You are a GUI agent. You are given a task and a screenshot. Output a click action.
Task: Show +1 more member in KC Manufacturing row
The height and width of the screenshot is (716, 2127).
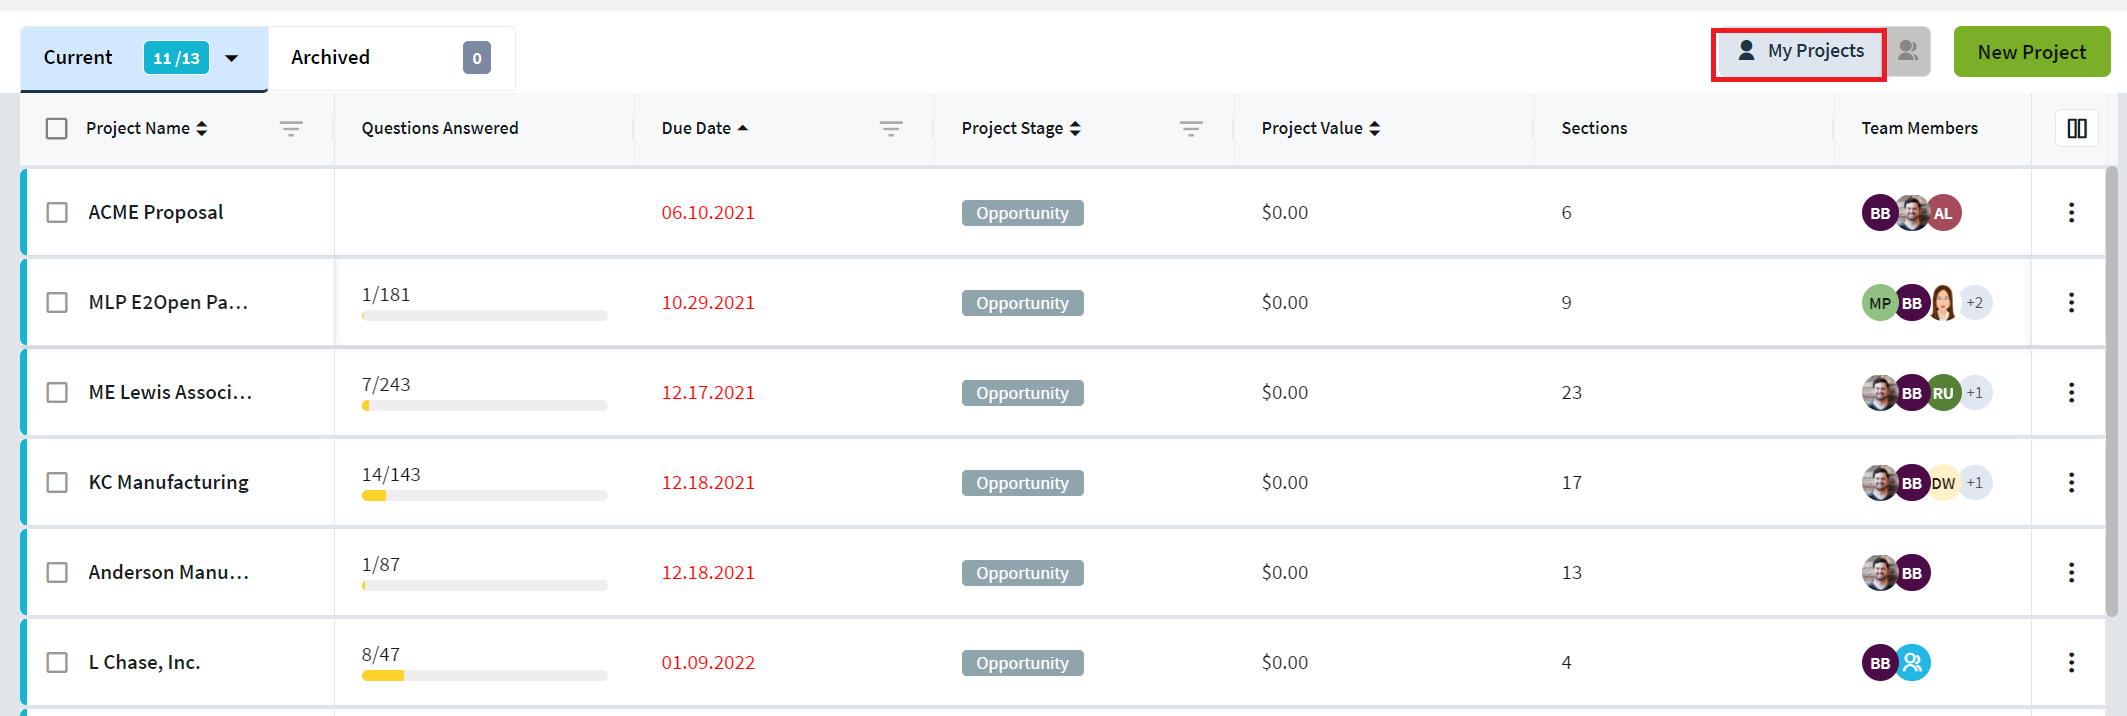[1975, 483]
